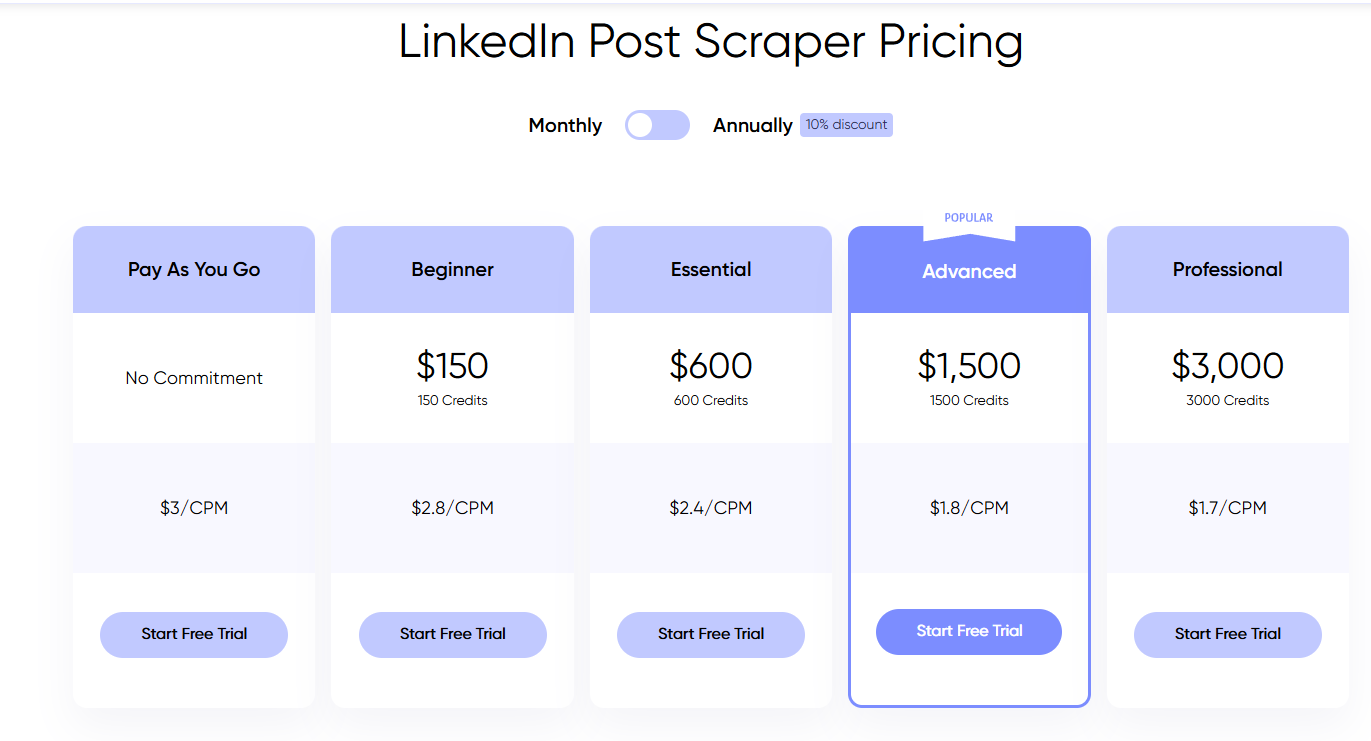Click the $3/CPM rate cell
The width and height of the screenshot is (1371, 741).
(x=194, y=508)
